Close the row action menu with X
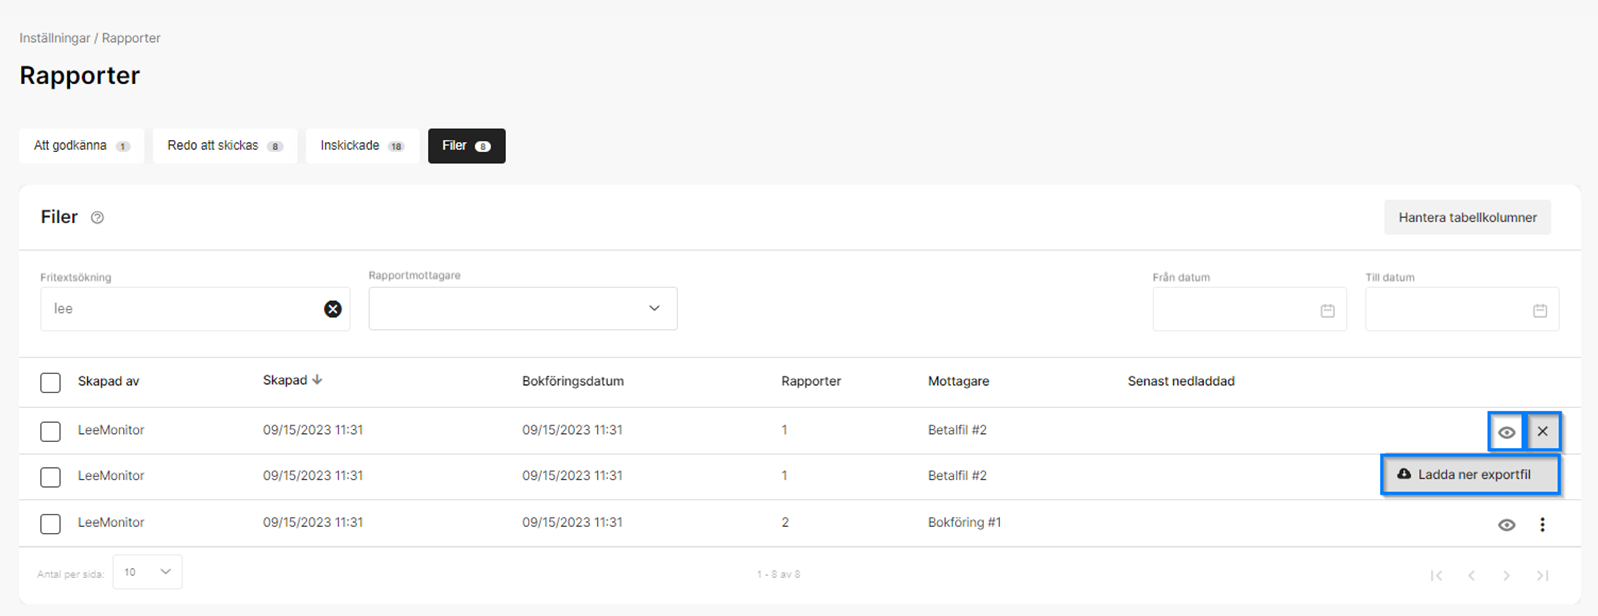 tap(1543, 432)
